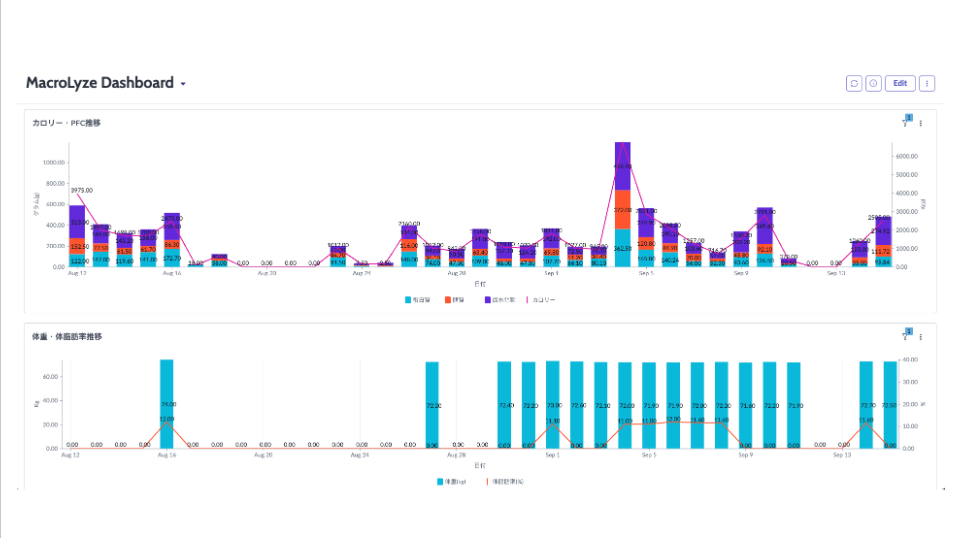Image resolution: width=961 pixels, height=538 pixels.
Task: Open the dashboard info icon
Action: pos(873,84)
